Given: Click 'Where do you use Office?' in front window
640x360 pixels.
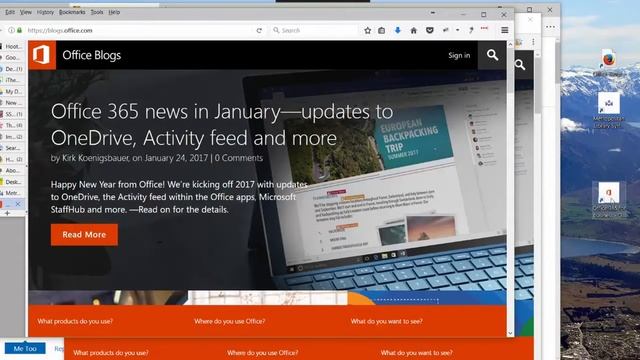Looking at the screenshot, I should pos(230,321).
